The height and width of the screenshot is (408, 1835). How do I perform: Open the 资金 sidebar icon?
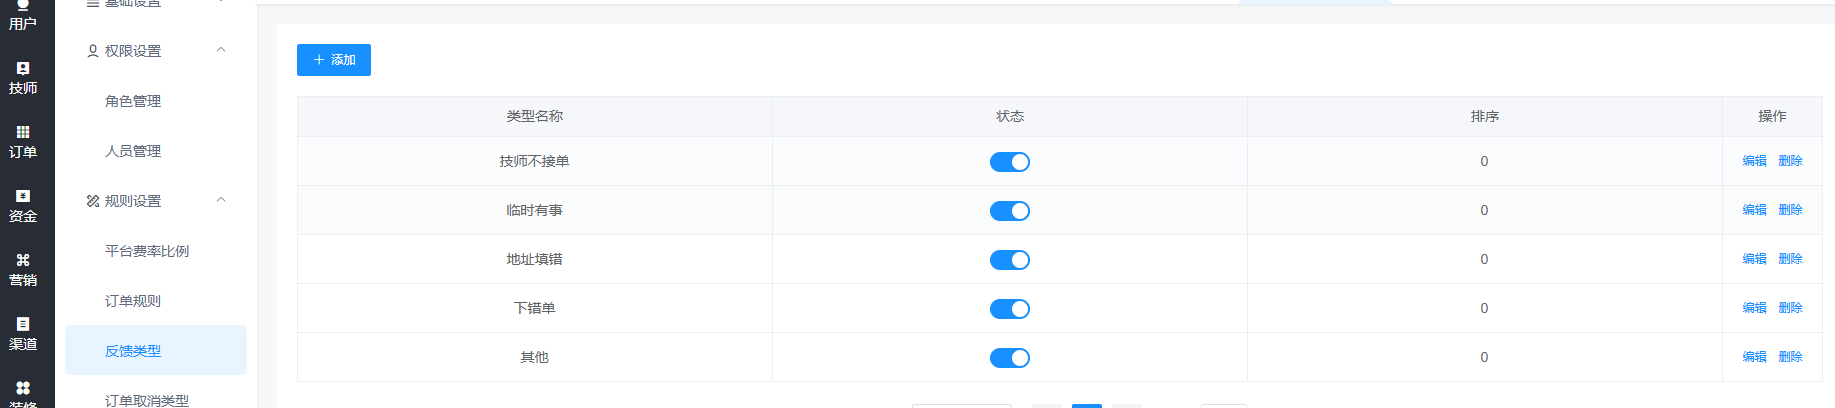pyautogui.click(x=23, y=207)
